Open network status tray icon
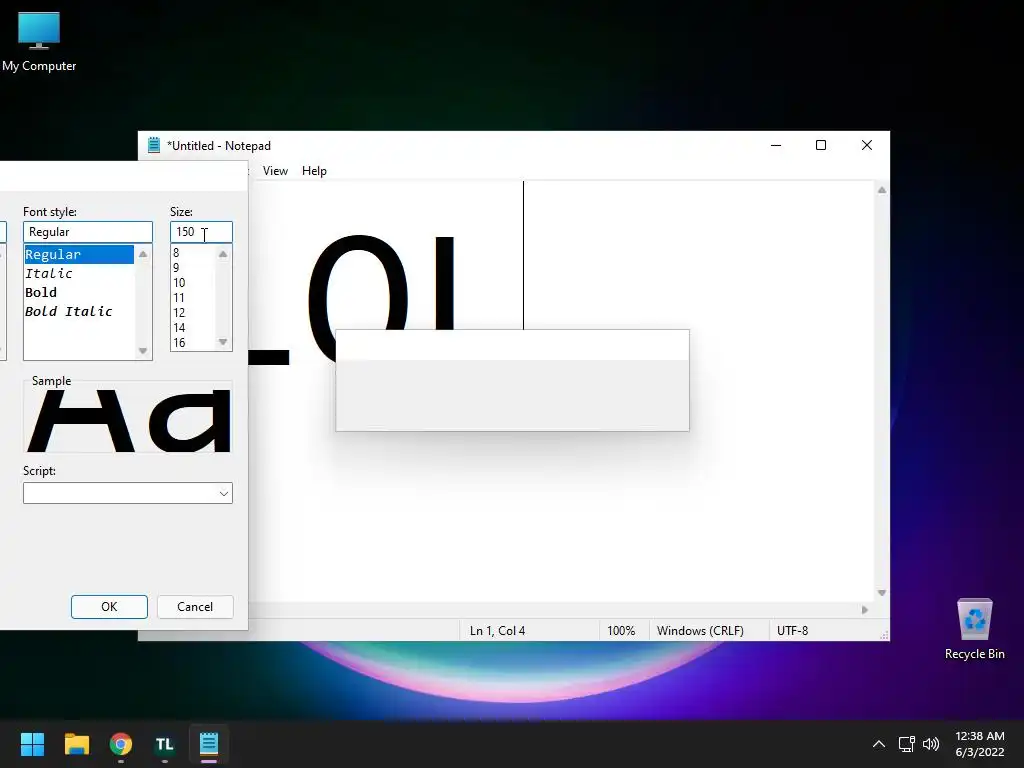Viewport: 1024px width, 768px height. (906, 744)
